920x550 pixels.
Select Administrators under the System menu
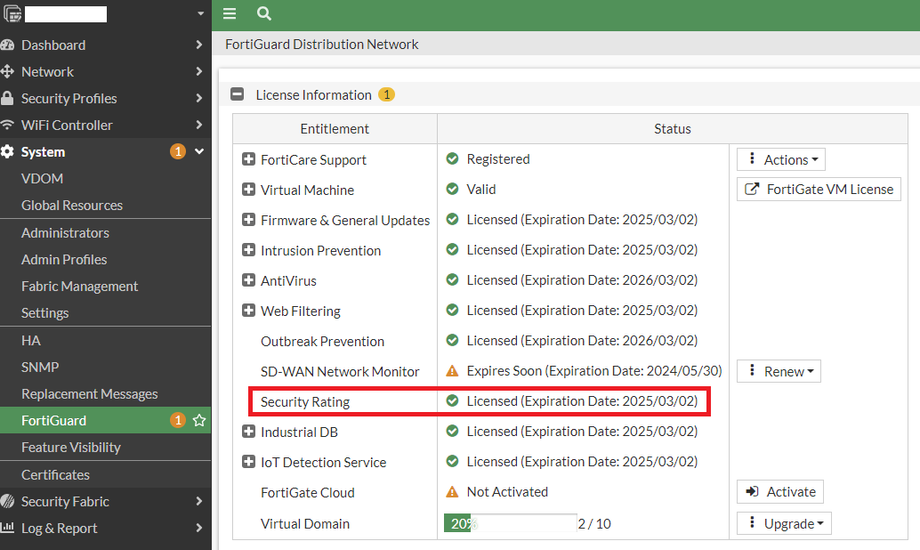click(x=65, y=232)
